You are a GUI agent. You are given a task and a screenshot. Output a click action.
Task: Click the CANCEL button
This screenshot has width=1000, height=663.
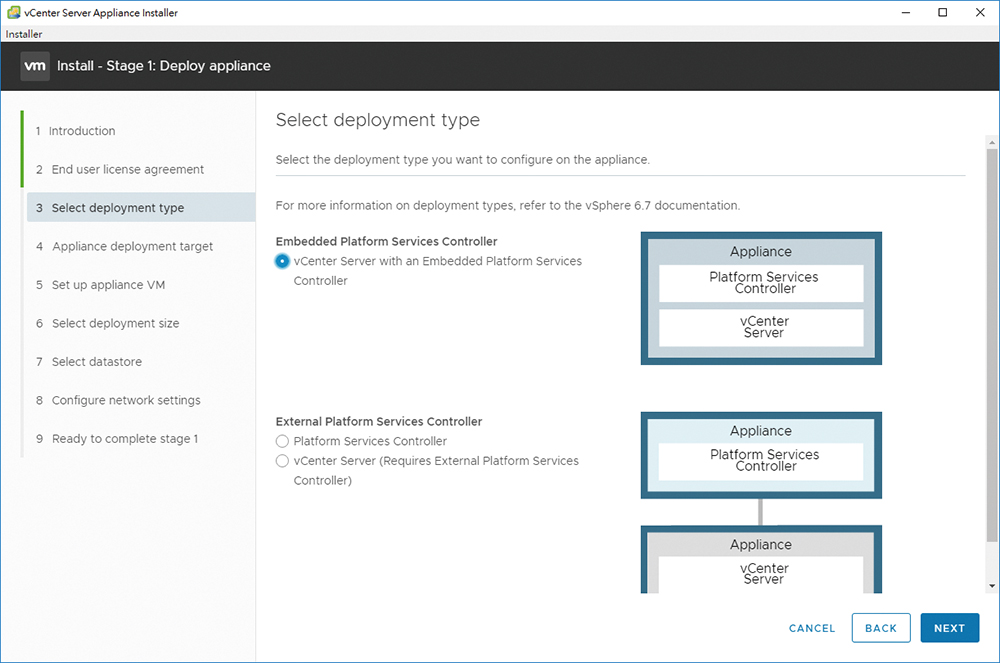[812, 629]
